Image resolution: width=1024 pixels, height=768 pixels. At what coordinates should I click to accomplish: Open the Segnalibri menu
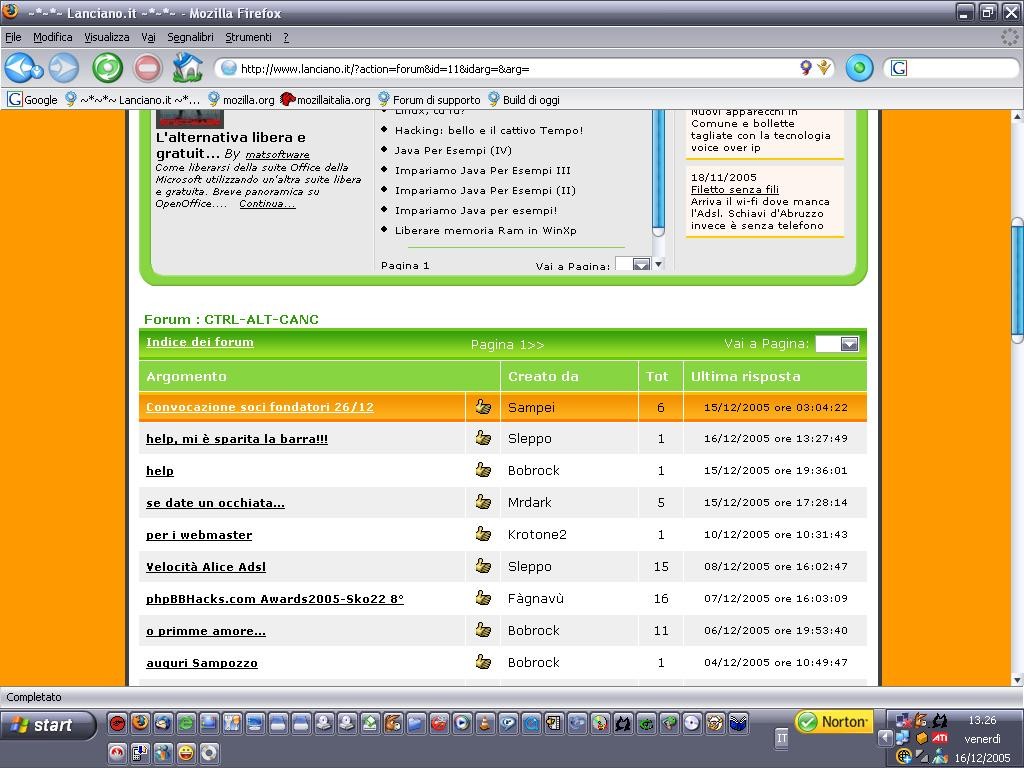pyautogui.click(x=190, y=37)
